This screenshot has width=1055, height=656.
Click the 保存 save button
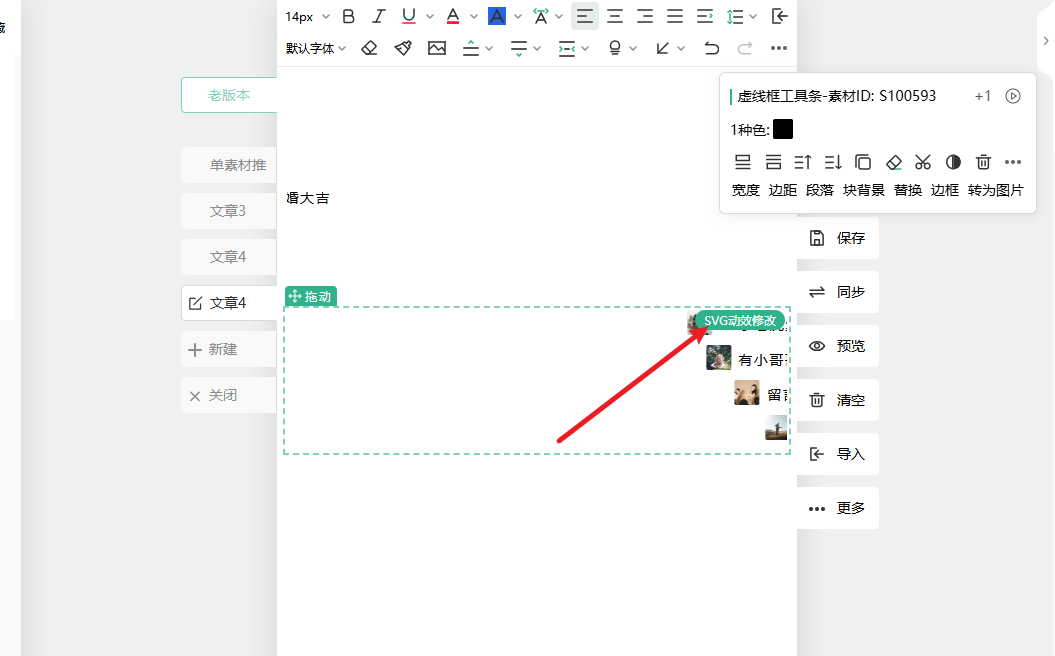pyautogui.click(x=838, y=238)
